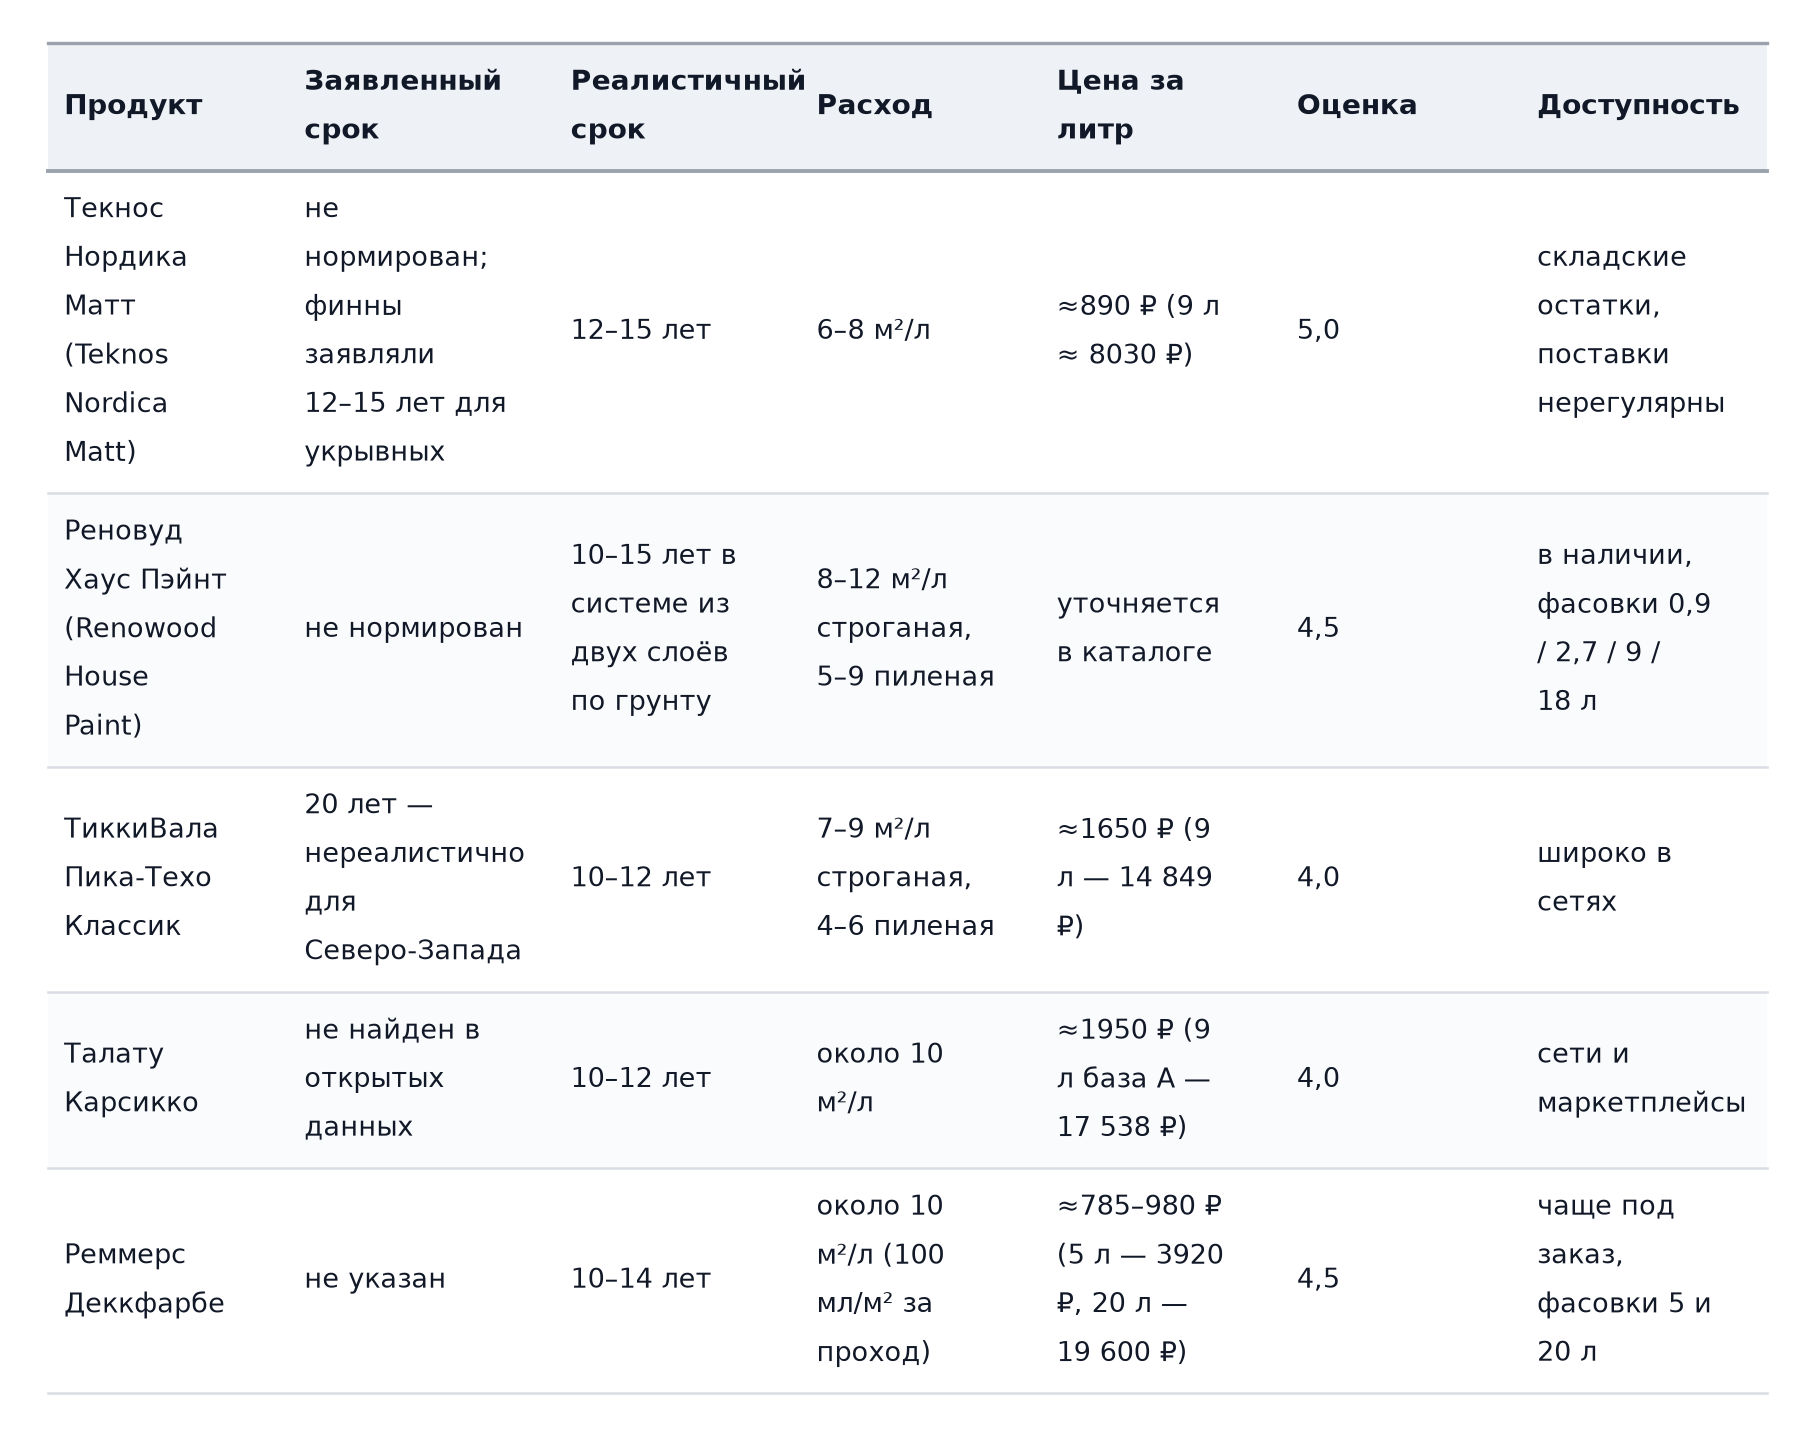Click the Талату Карсикко product cell

tap(131, 1079)
